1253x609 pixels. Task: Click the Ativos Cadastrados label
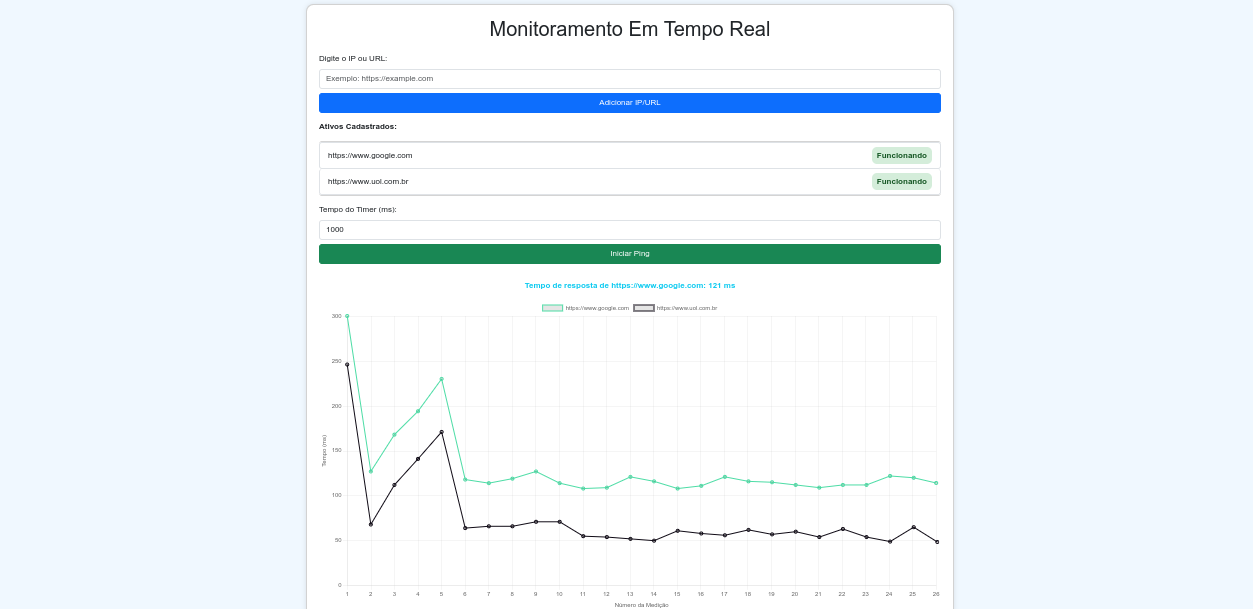(x=358, y=127)
